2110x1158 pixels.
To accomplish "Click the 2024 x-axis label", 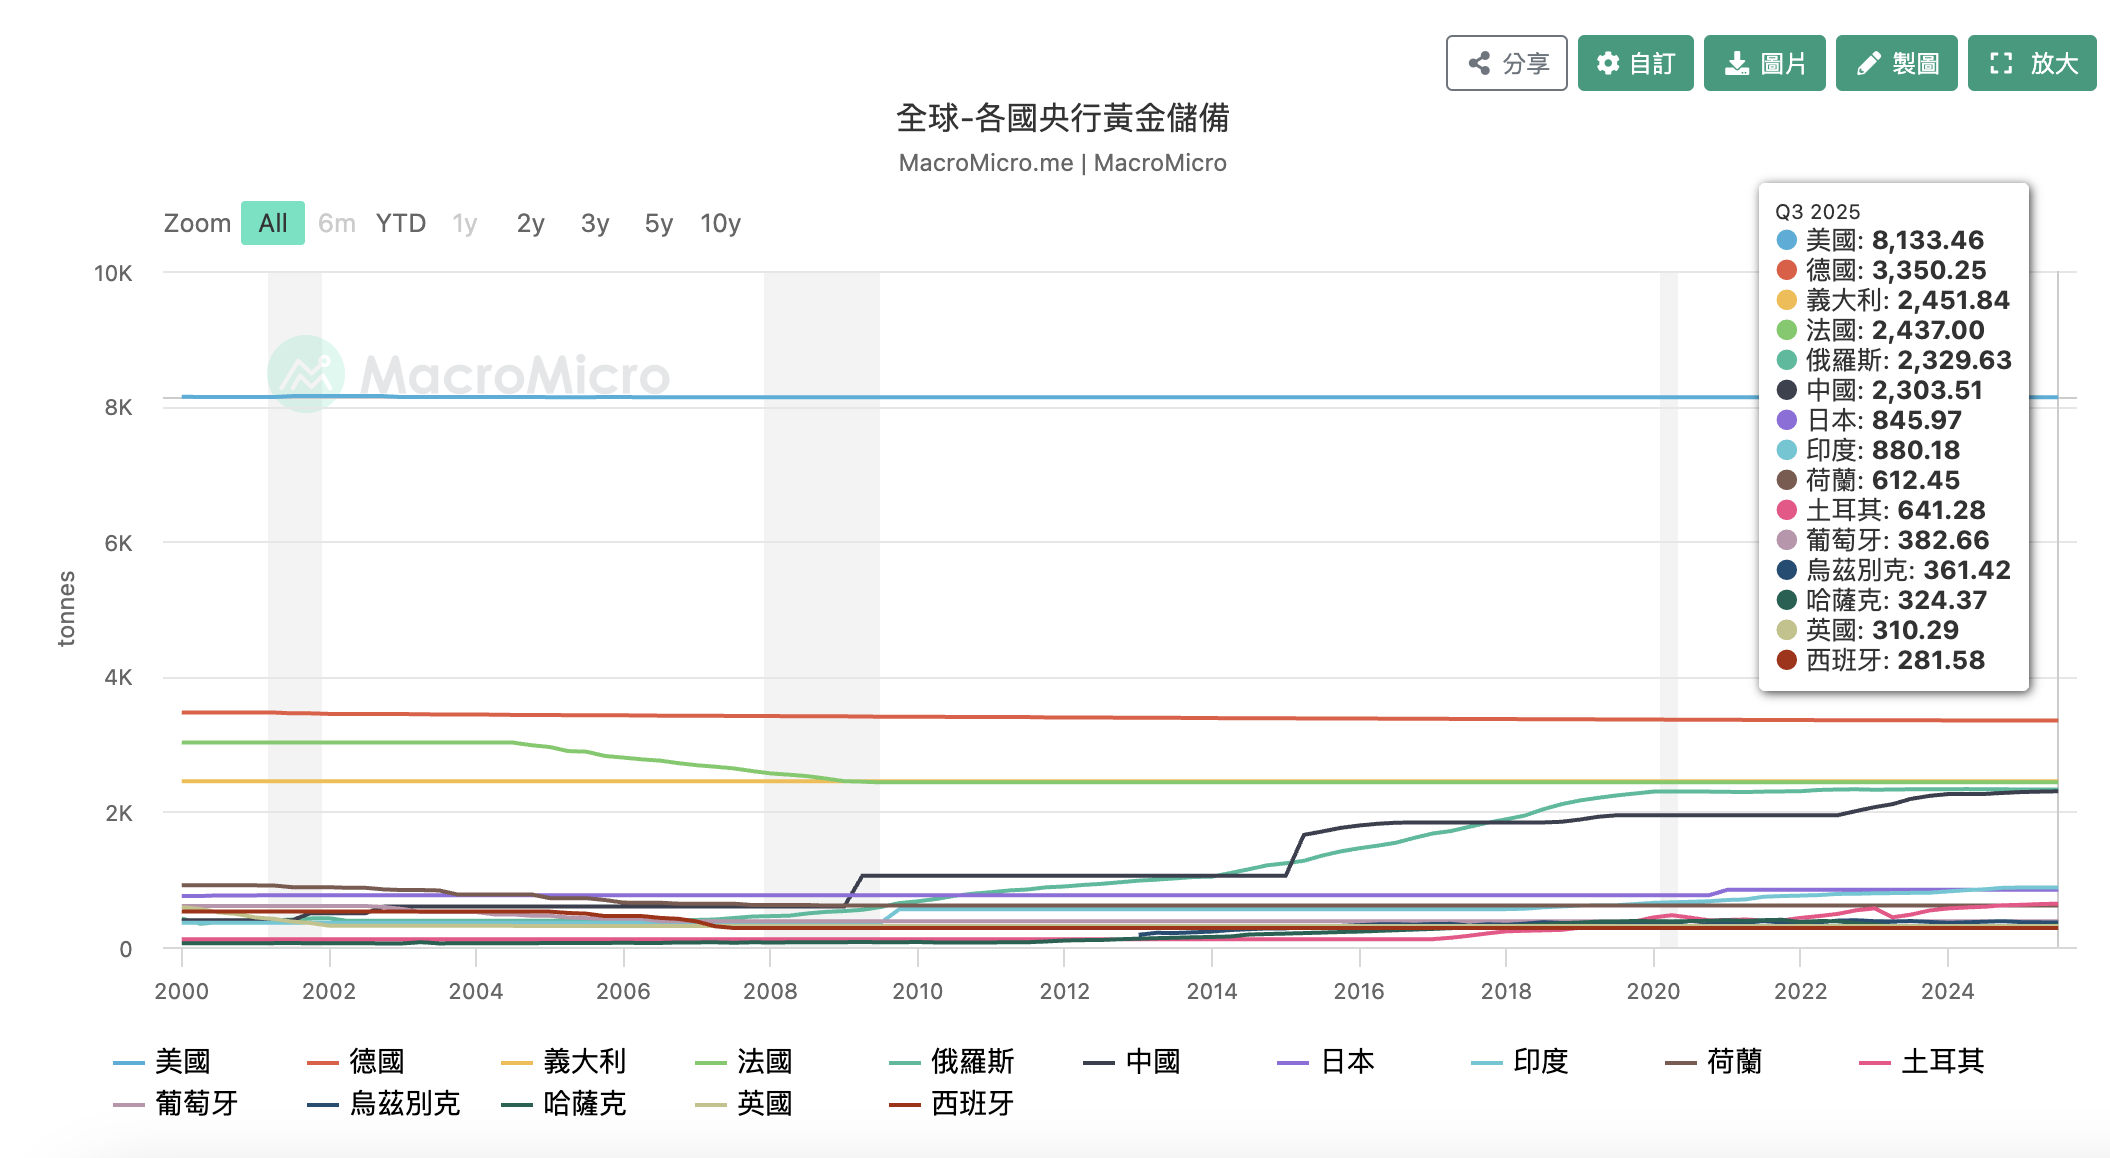I will point(1948,991).
